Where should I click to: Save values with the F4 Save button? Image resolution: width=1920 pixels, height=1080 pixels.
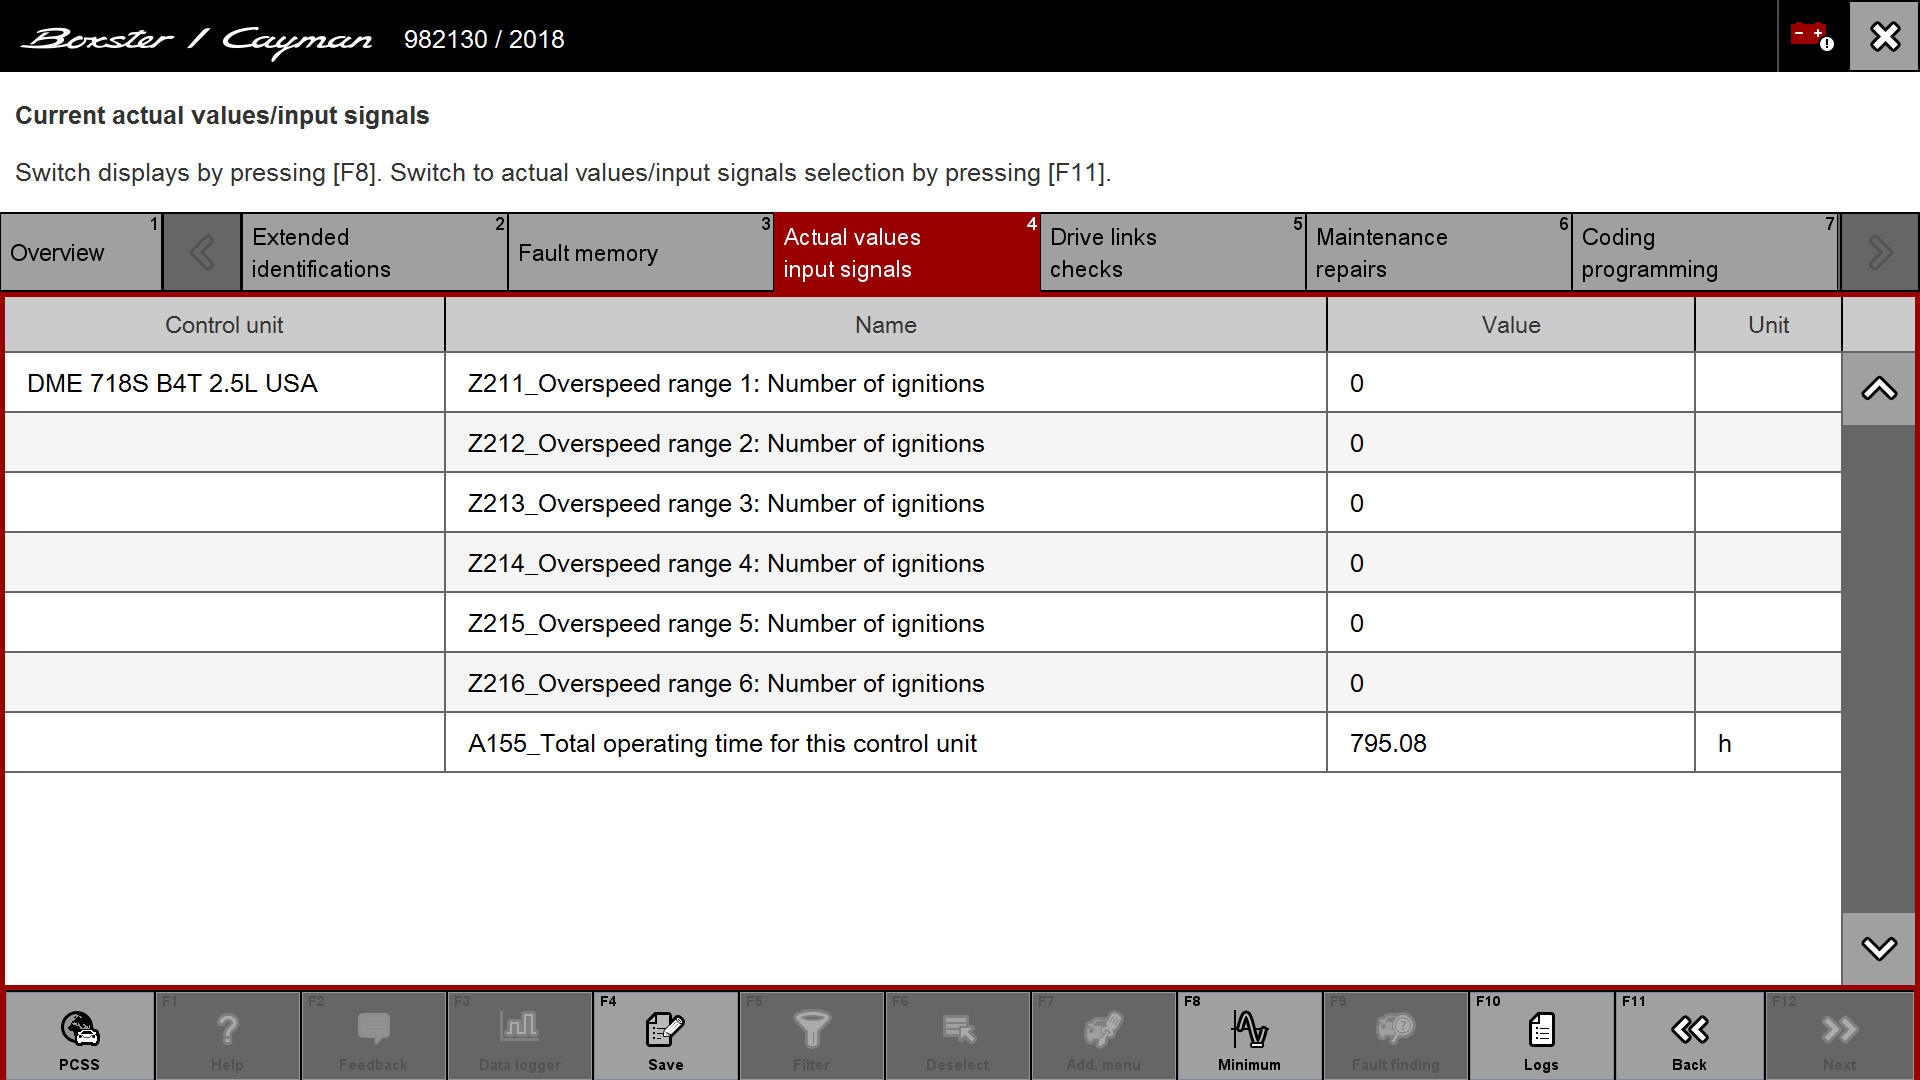[x=665, y=1036]
